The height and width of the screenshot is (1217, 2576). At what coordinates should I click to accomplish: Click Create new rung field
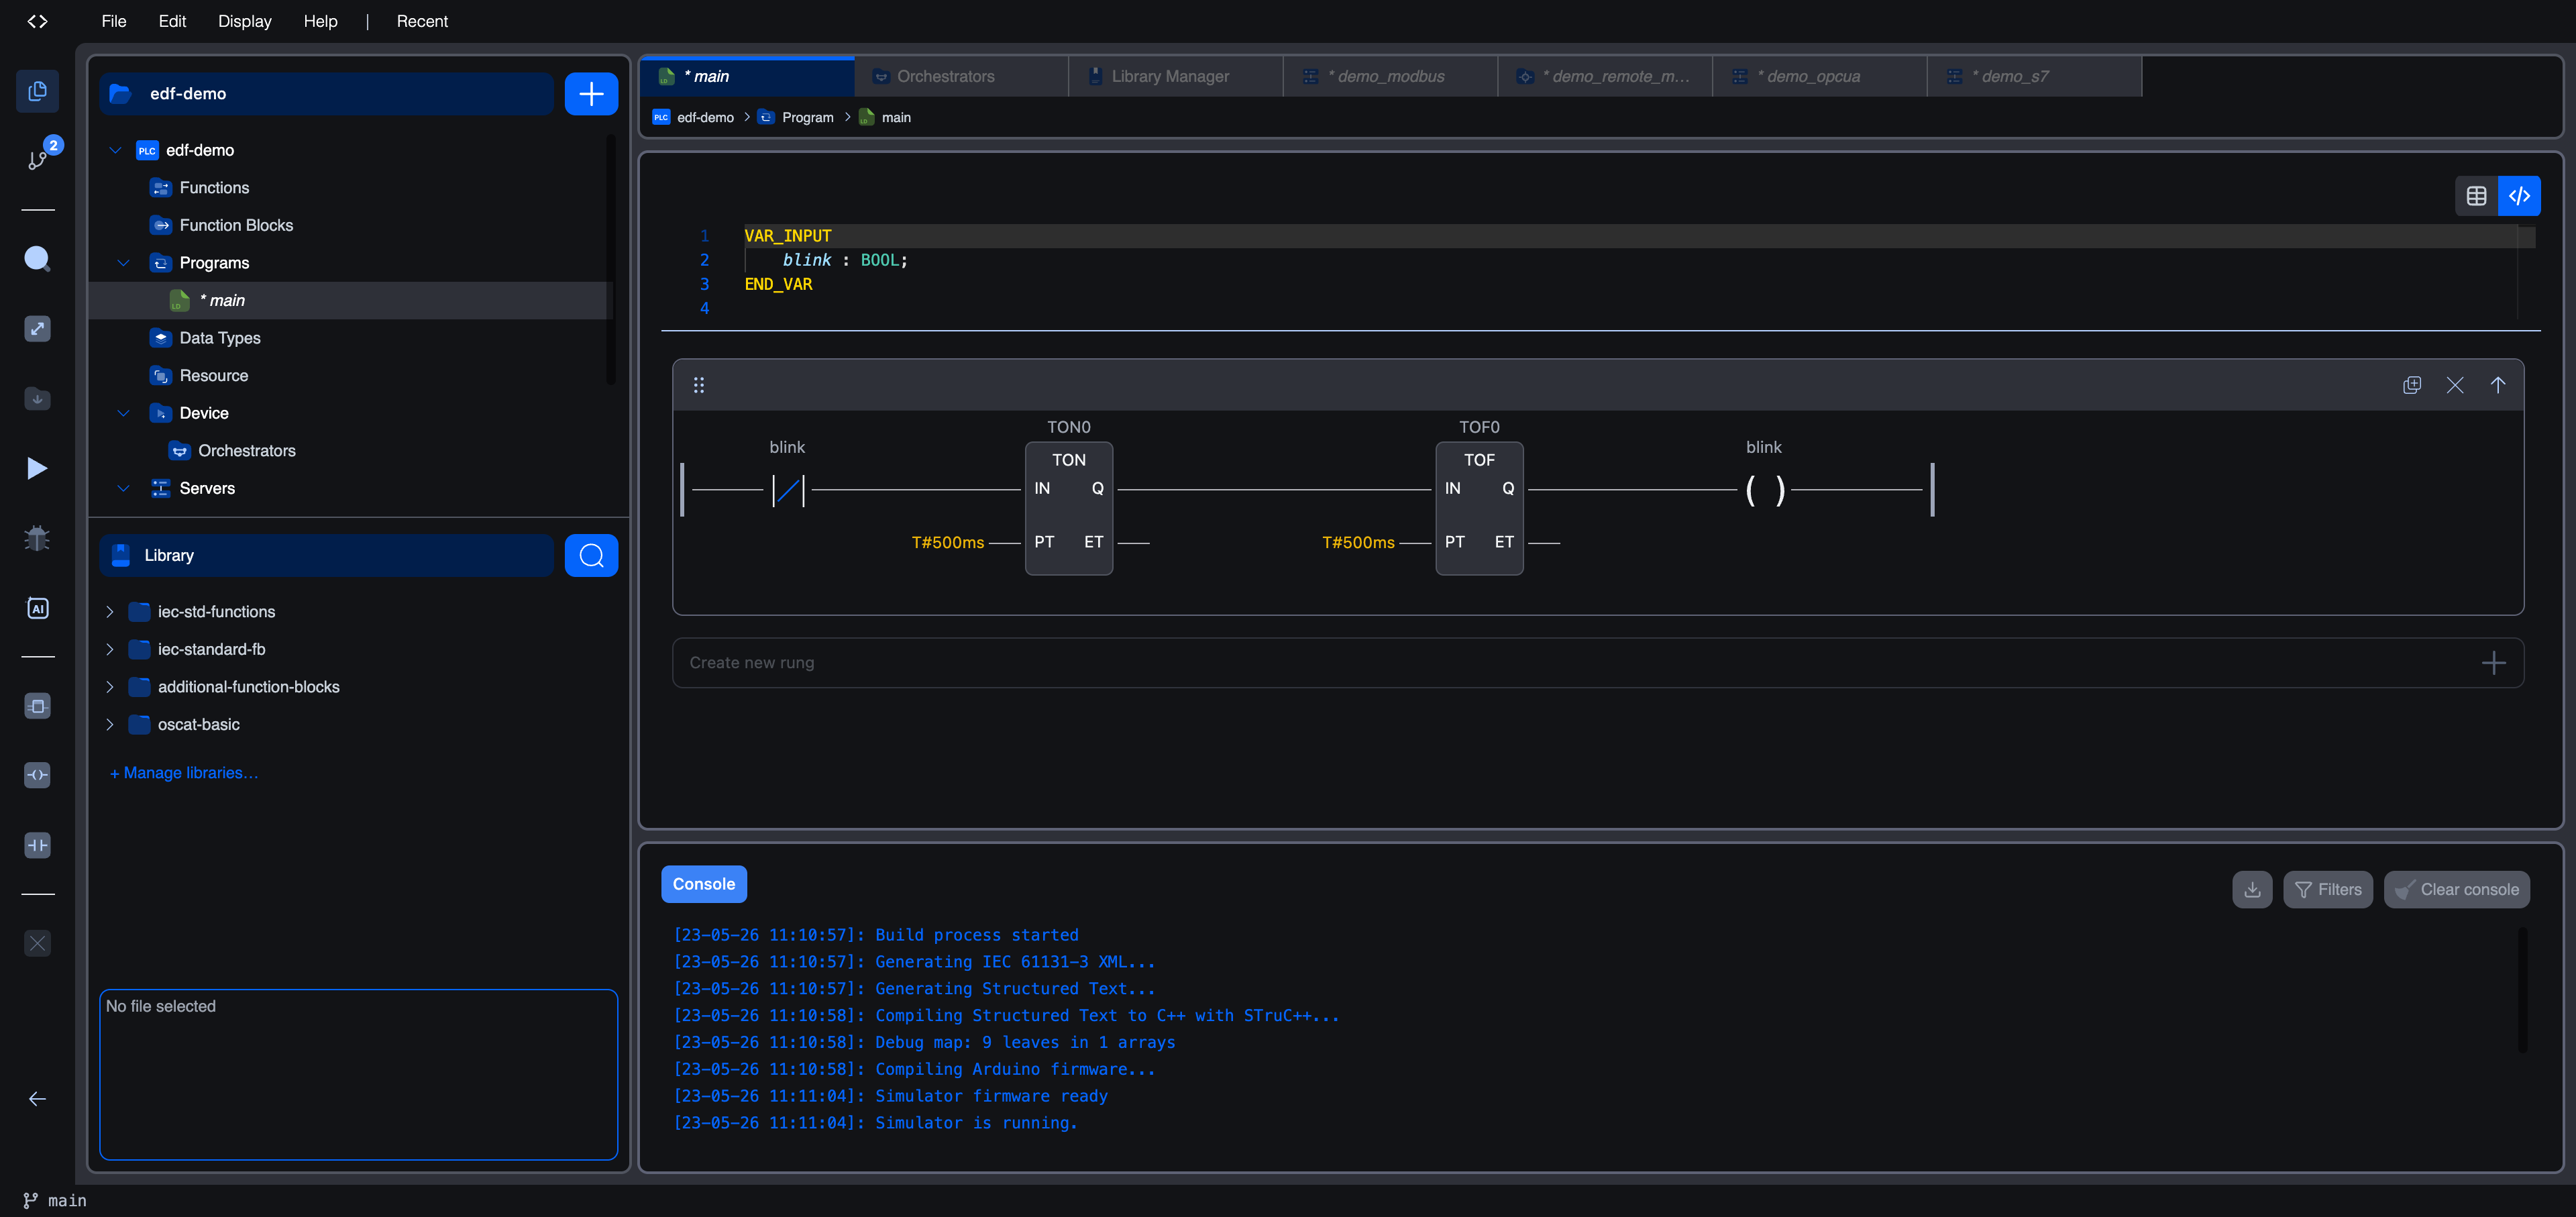1598,663
